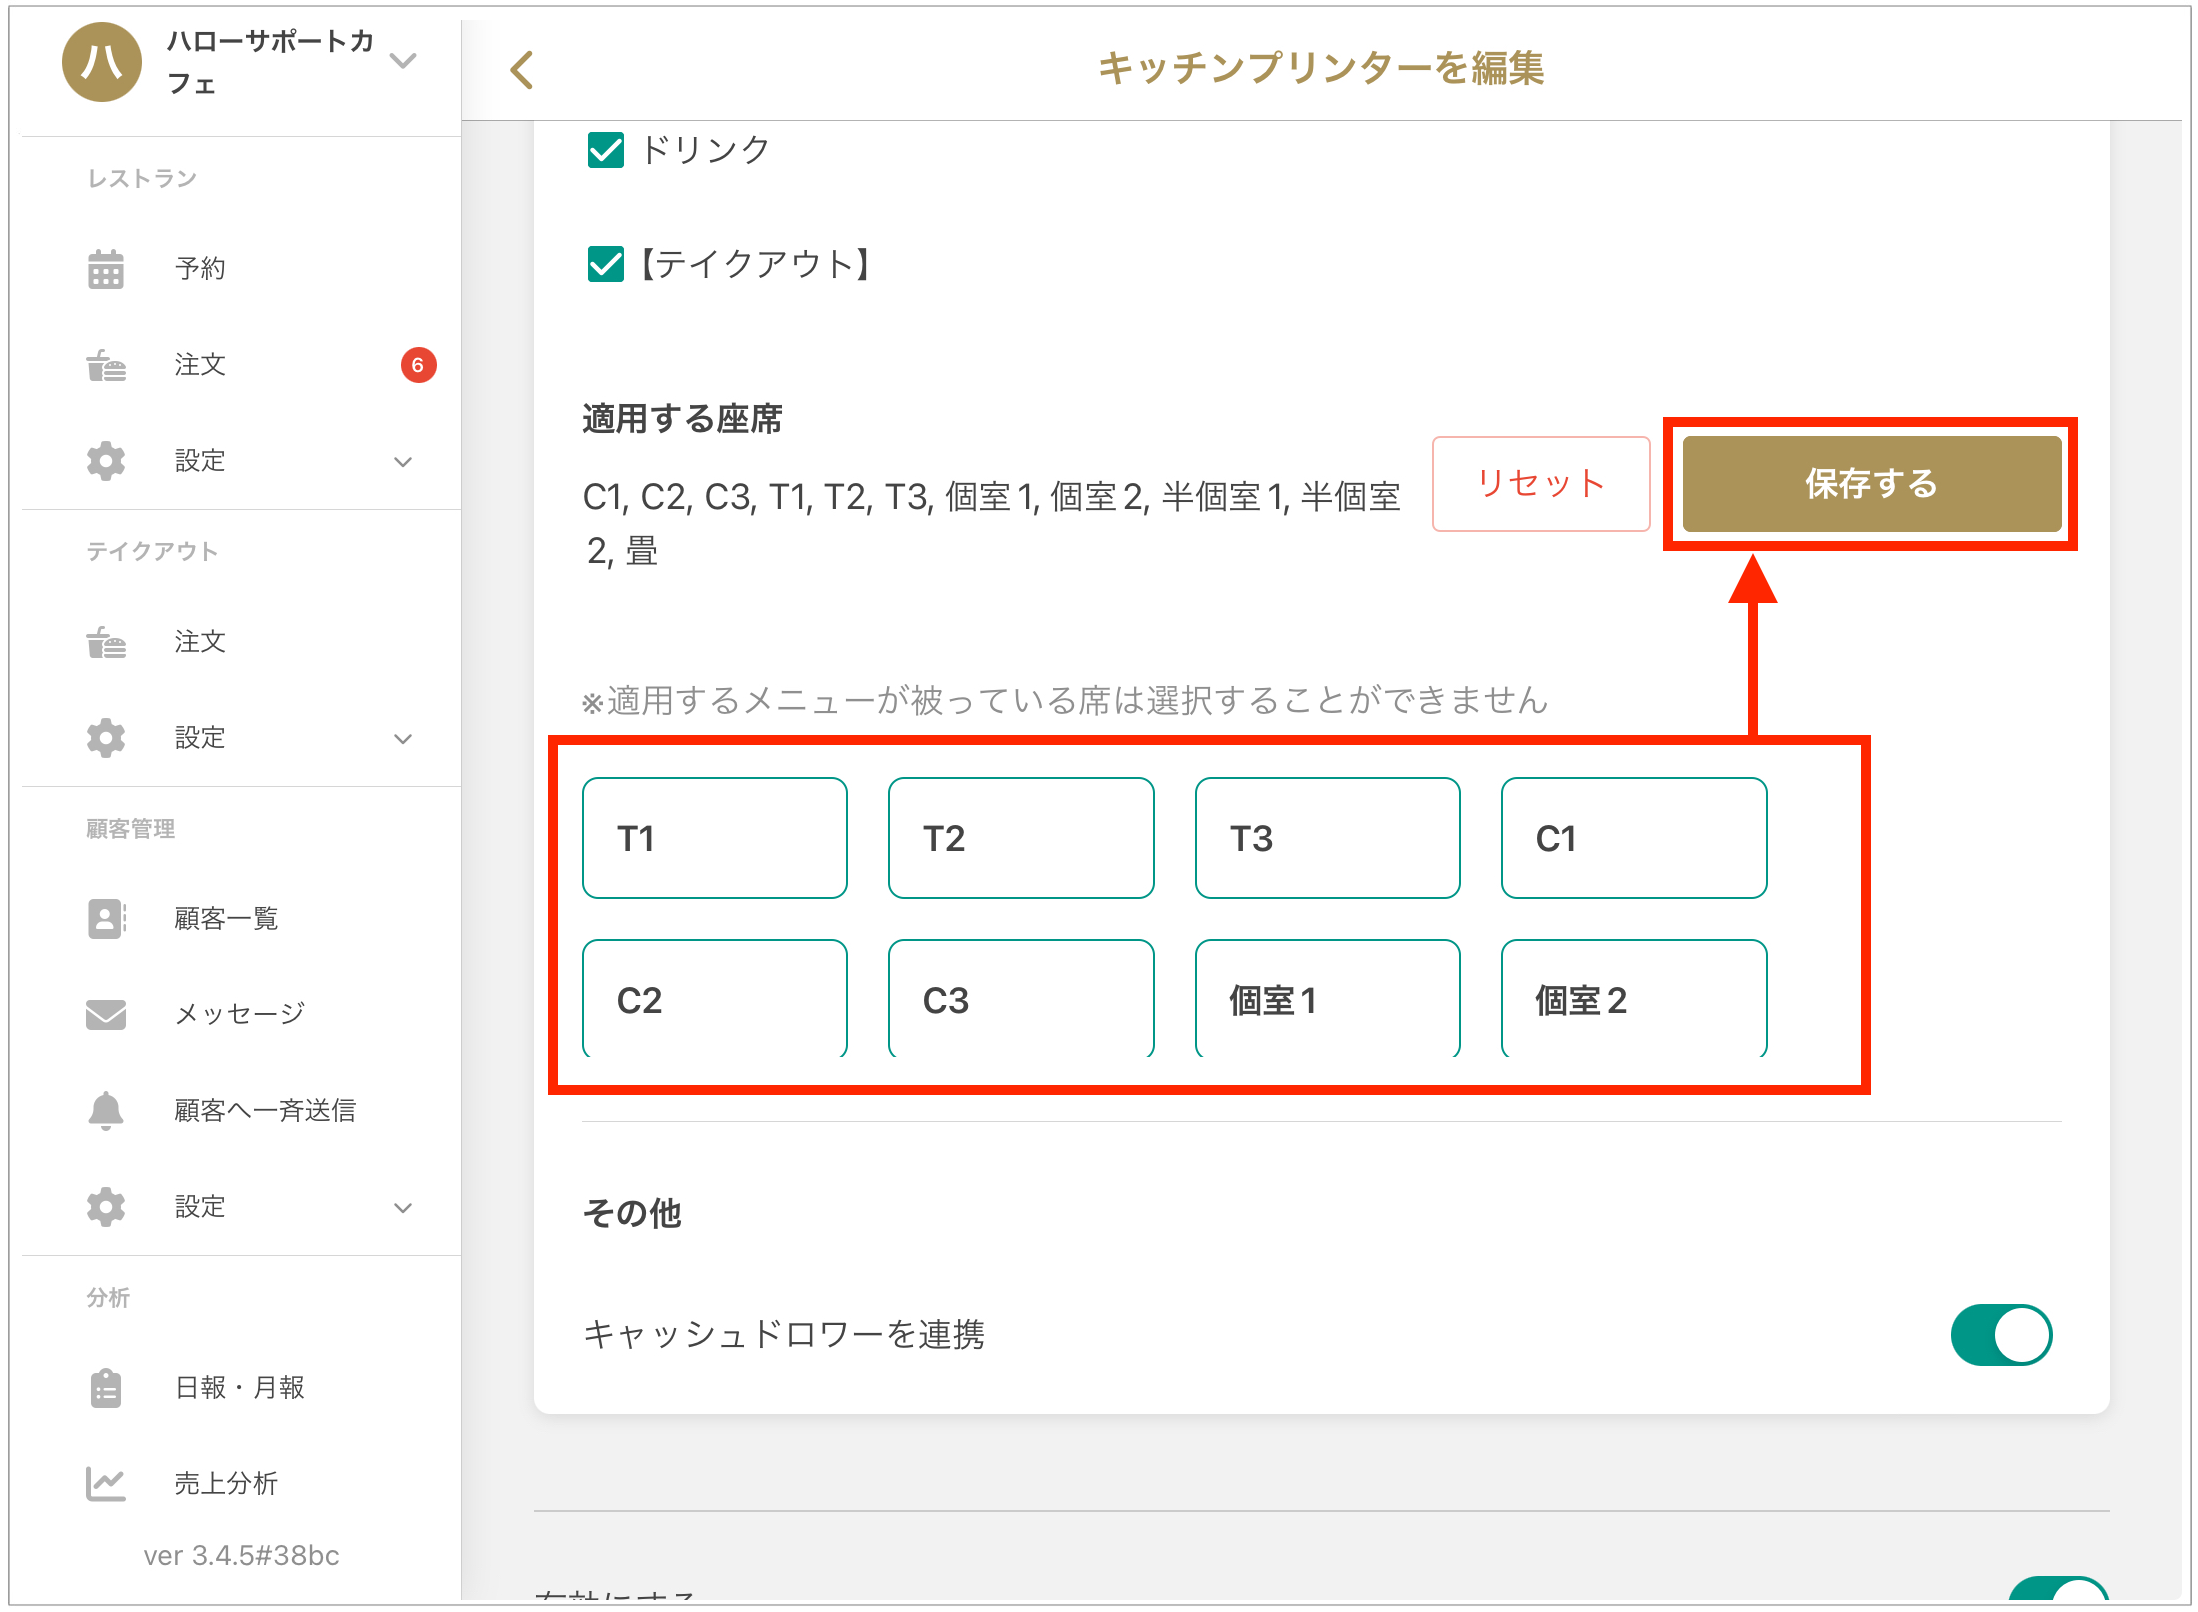The height and width of the screenshot is (1612, 2198).
Task: Toggle キャッシュドロワーを連携 switch off
Action: (x=2001, y=1335)
